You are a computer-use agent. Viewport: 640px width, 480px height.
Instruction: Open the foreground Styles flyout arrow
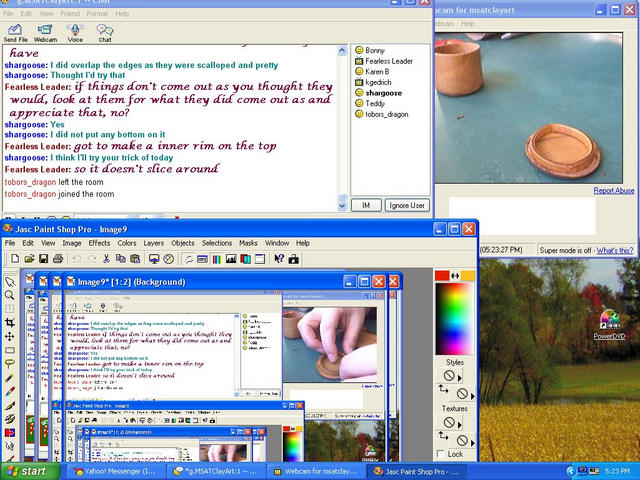coord(460,378)
